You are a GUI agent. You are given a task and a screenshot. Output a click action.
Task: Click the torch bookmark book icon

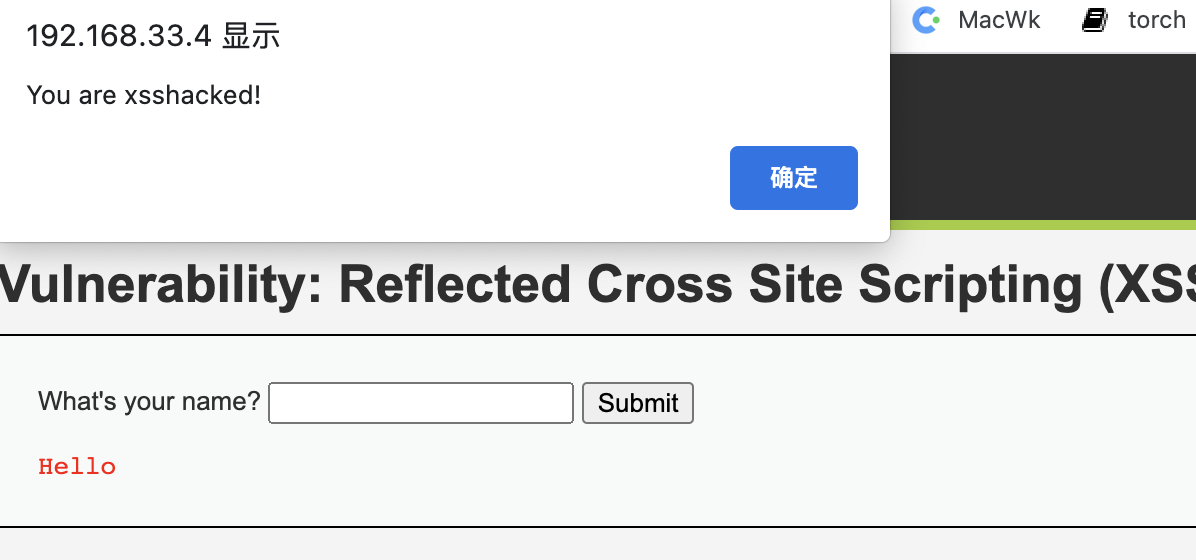(1095, 20)
